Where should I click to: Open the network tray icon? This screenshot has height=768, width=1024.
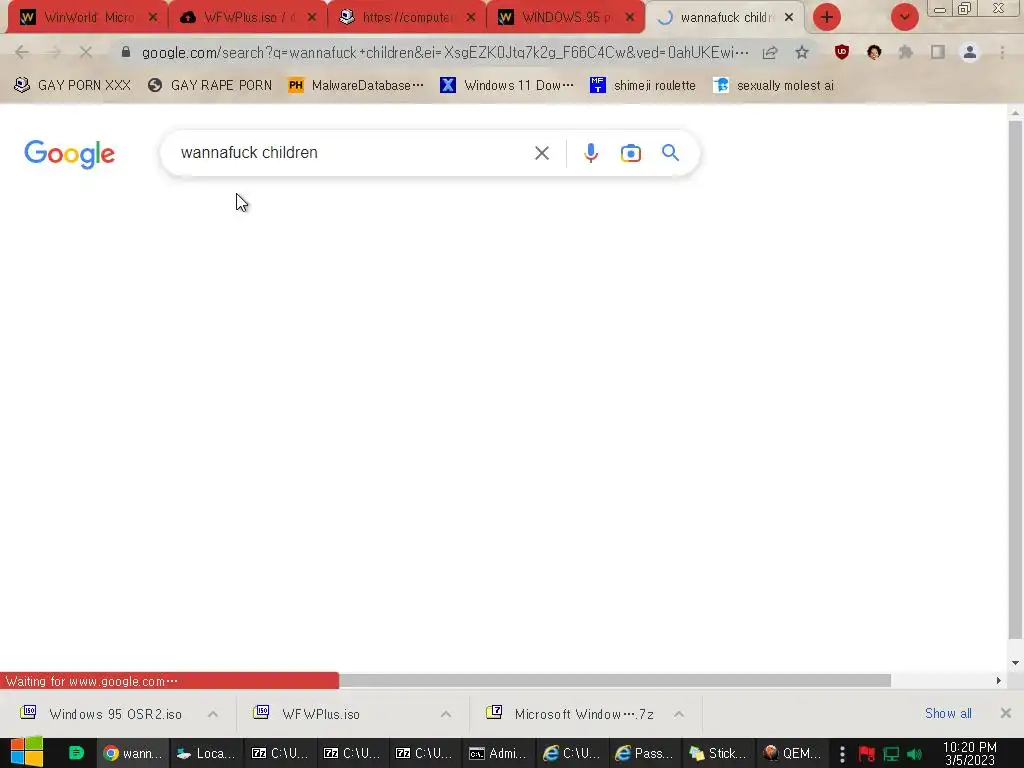point(891,754)
